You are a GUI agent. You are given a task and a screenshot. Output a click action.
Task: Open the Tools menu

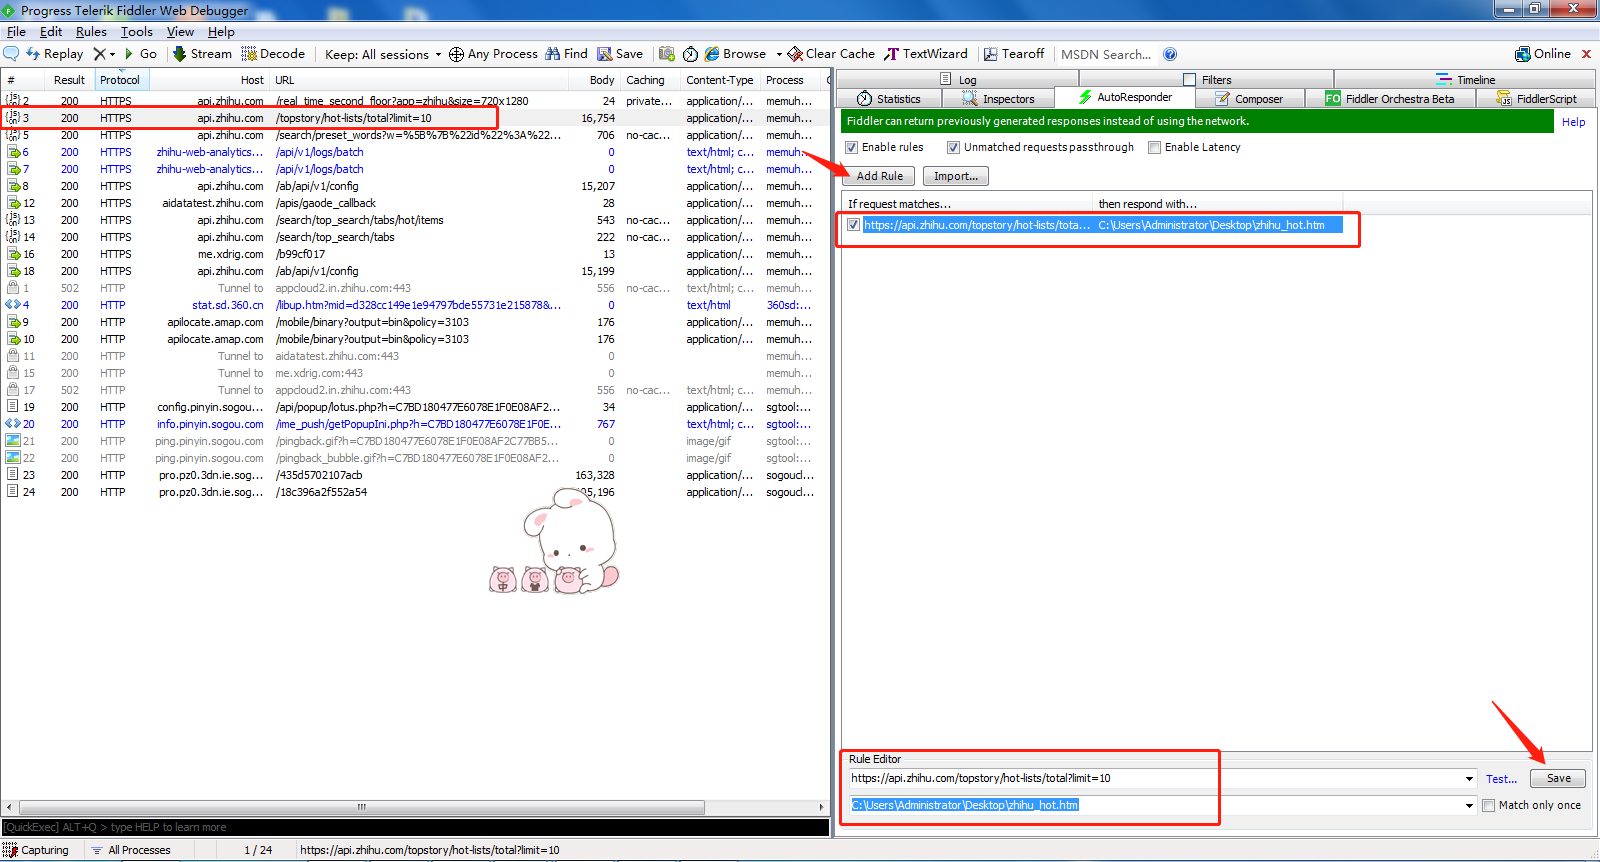(137, 32)
